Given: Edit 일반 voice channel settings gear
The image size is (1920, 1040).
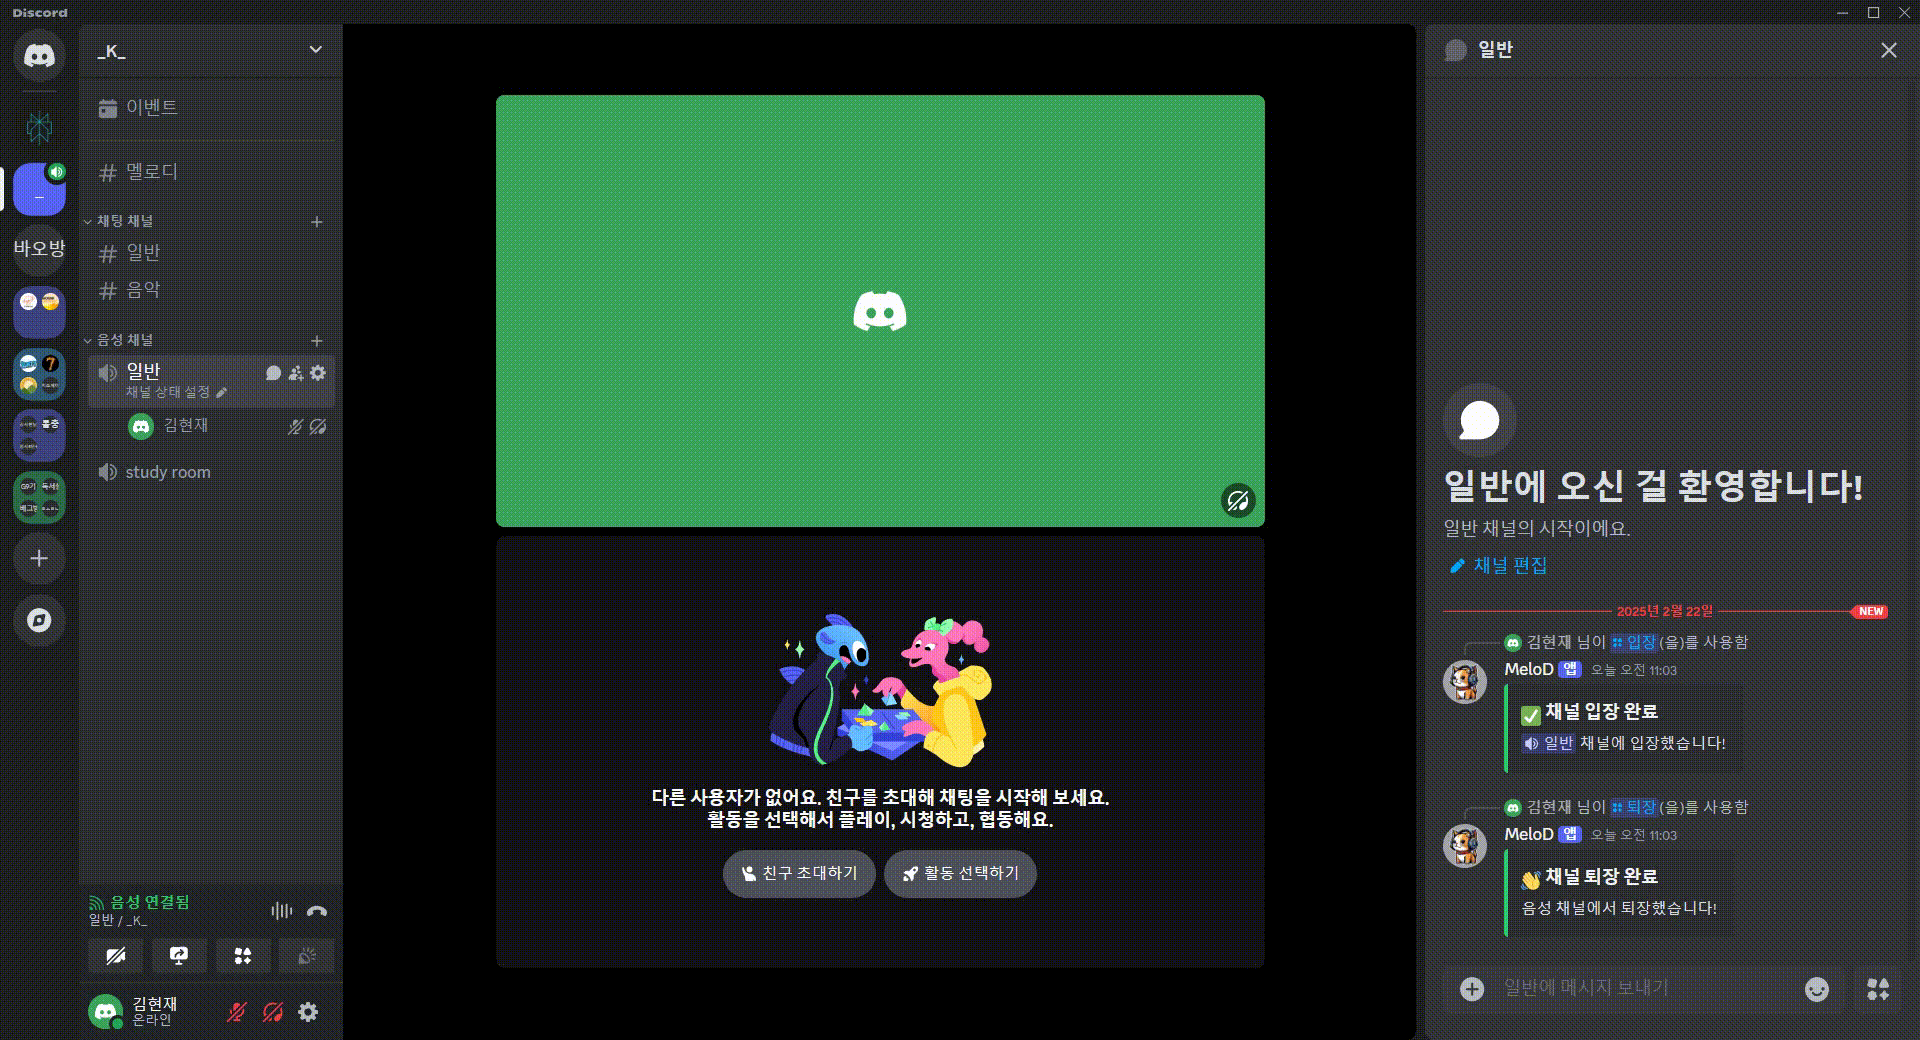Looking at the screenshot, I should (318, 373).
